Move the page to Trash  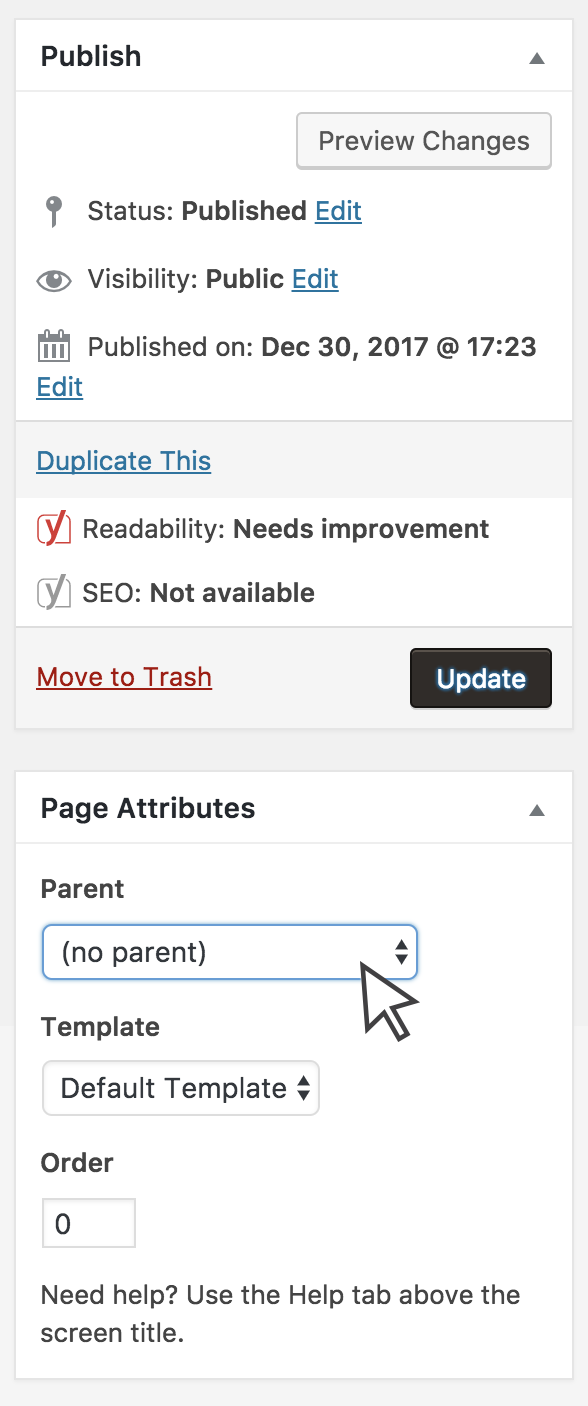(124, 677)
